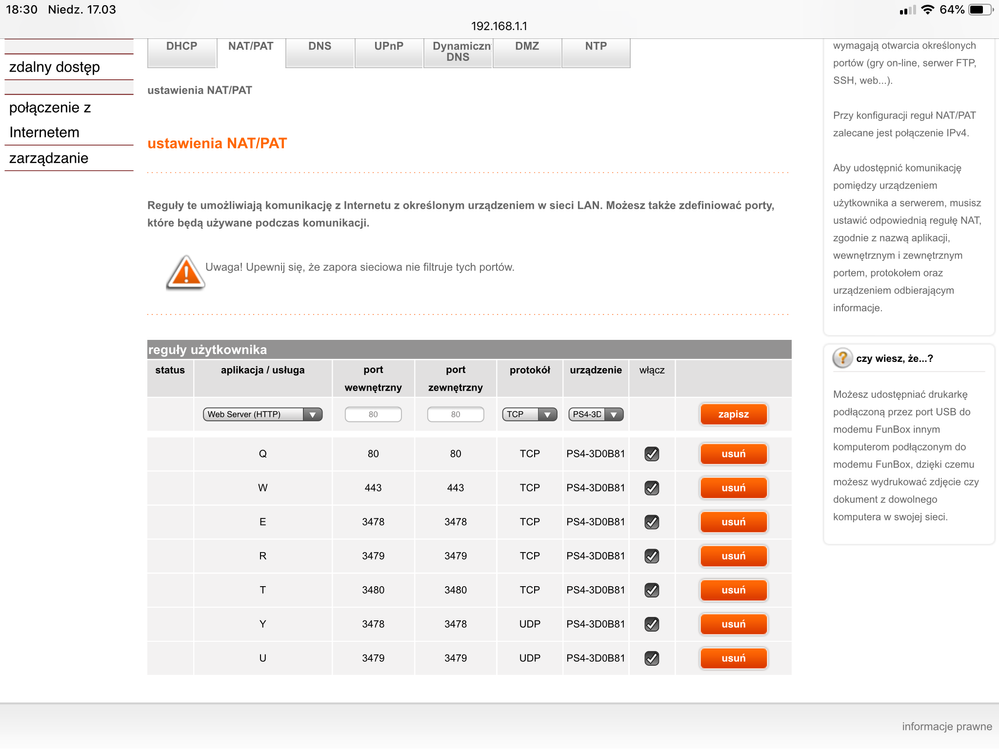Click the question mark help icon

(x=843, y=358)
